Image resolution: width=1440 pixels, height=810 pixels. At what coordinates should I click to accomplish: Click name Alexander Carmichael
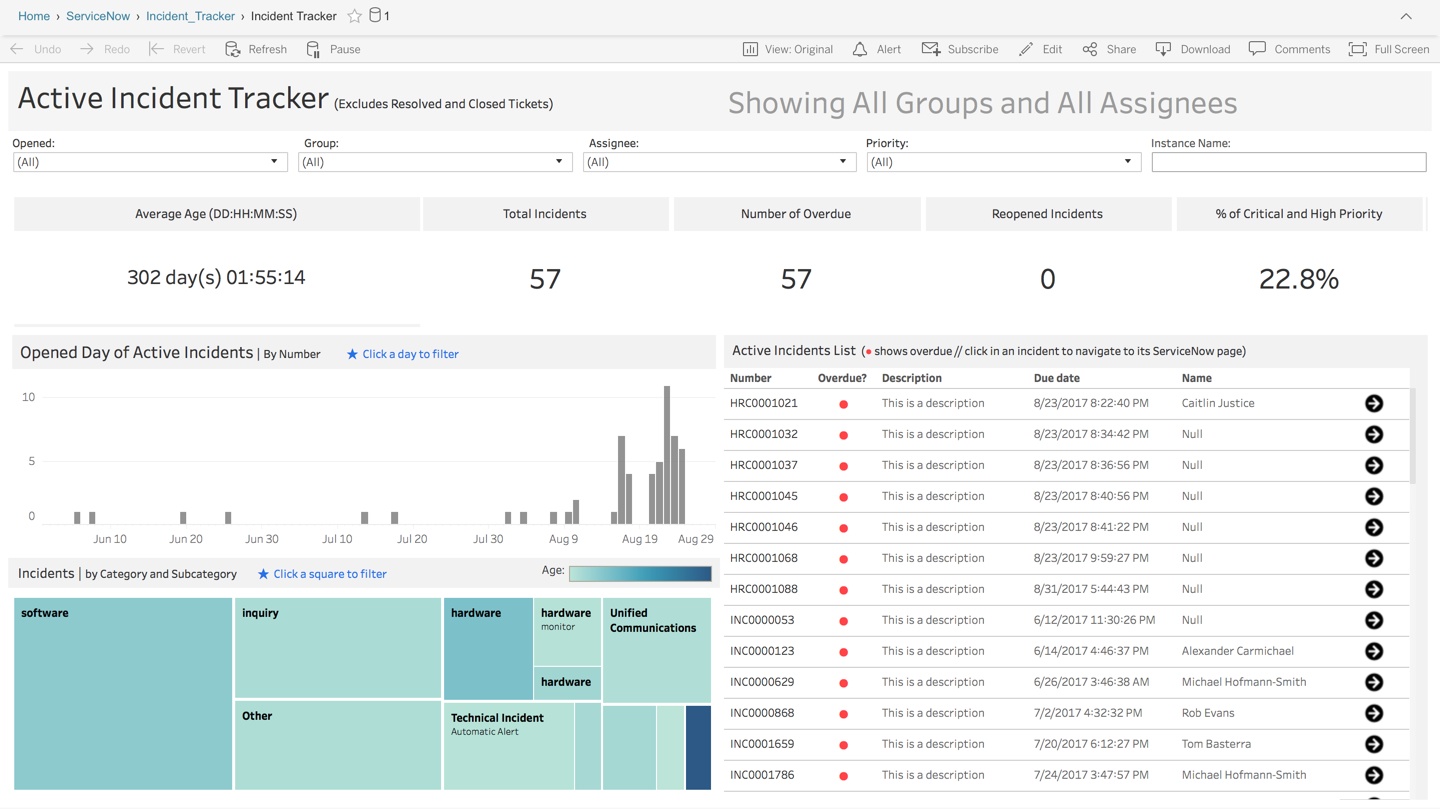tap(1238, 651)
